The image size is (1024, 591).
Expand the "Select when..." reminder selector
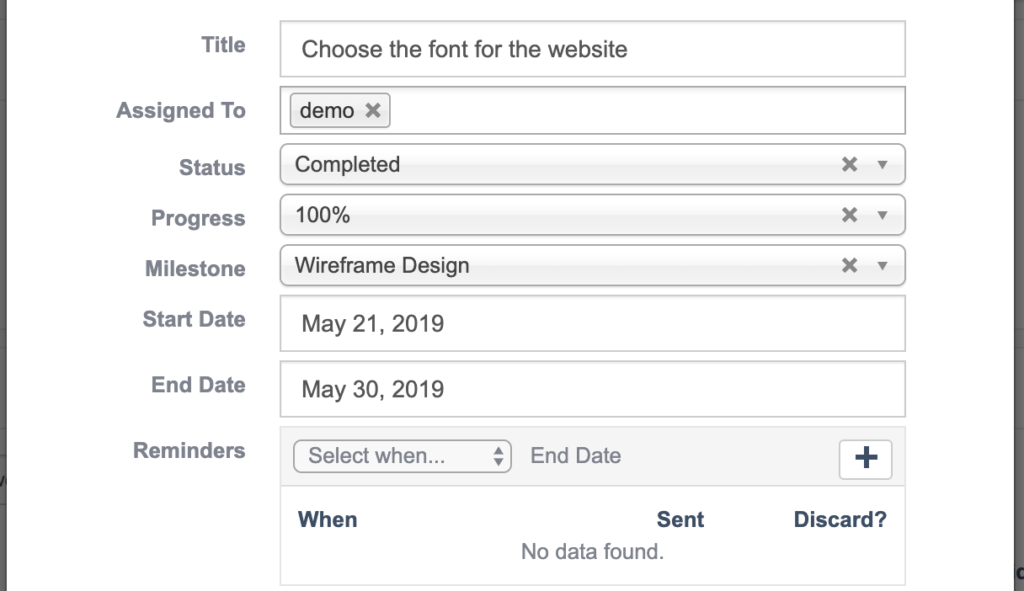pos(402,456)
